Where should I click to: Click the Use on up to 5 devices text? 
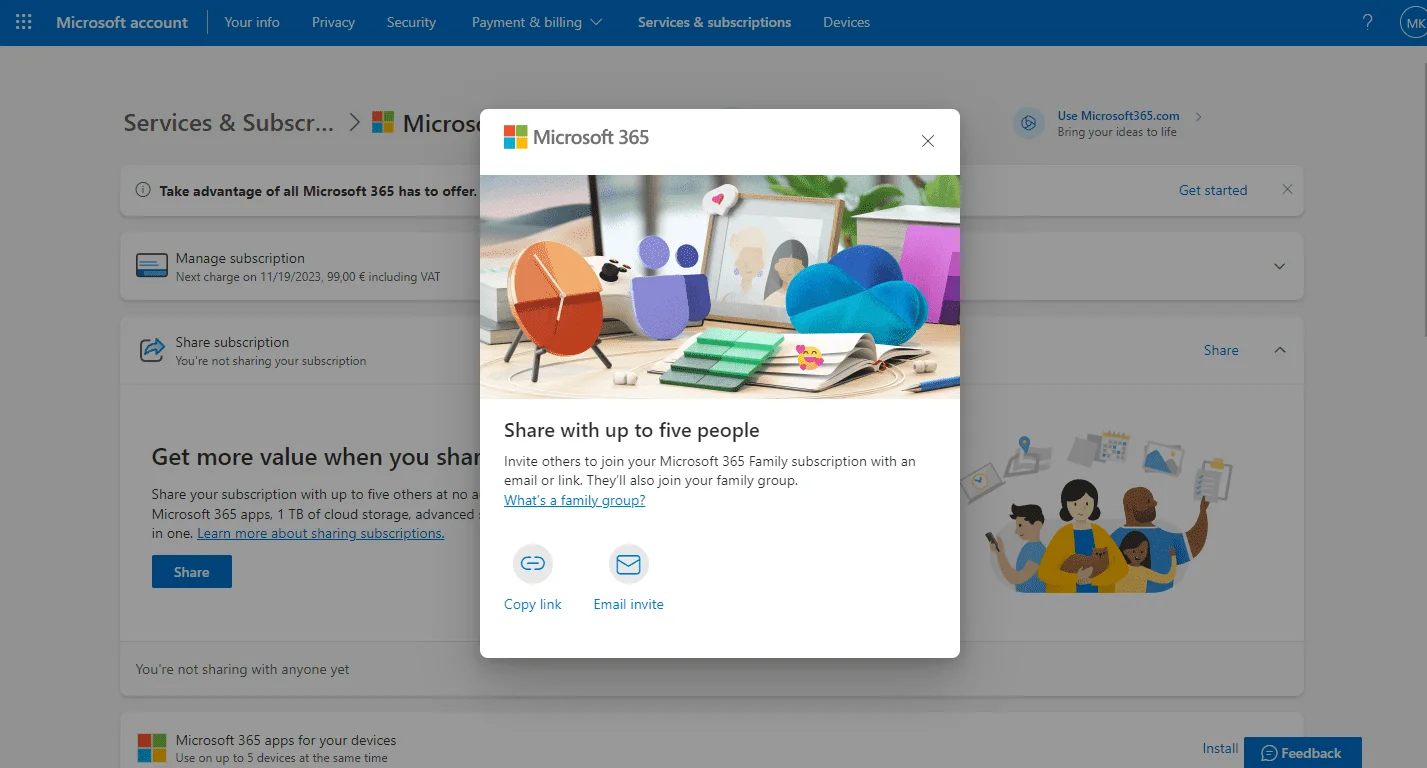click(x=282, y=758)
